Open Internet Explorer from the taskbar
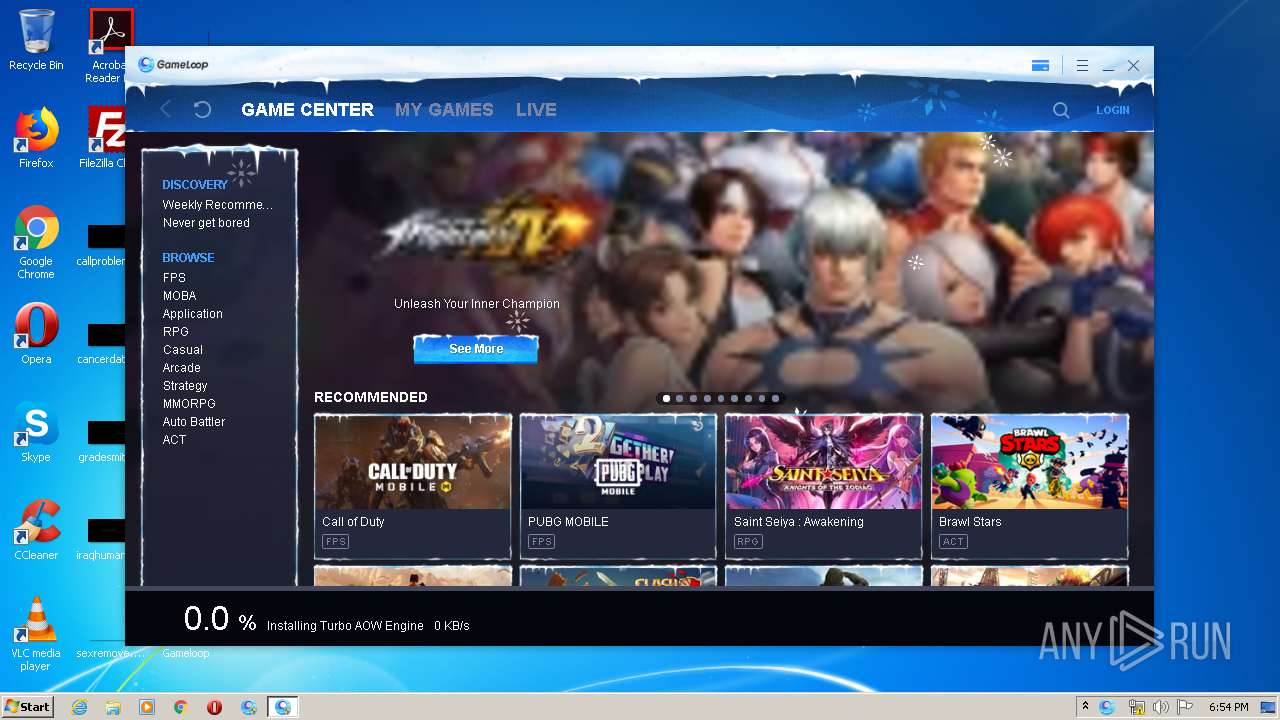 coord(79,707)
